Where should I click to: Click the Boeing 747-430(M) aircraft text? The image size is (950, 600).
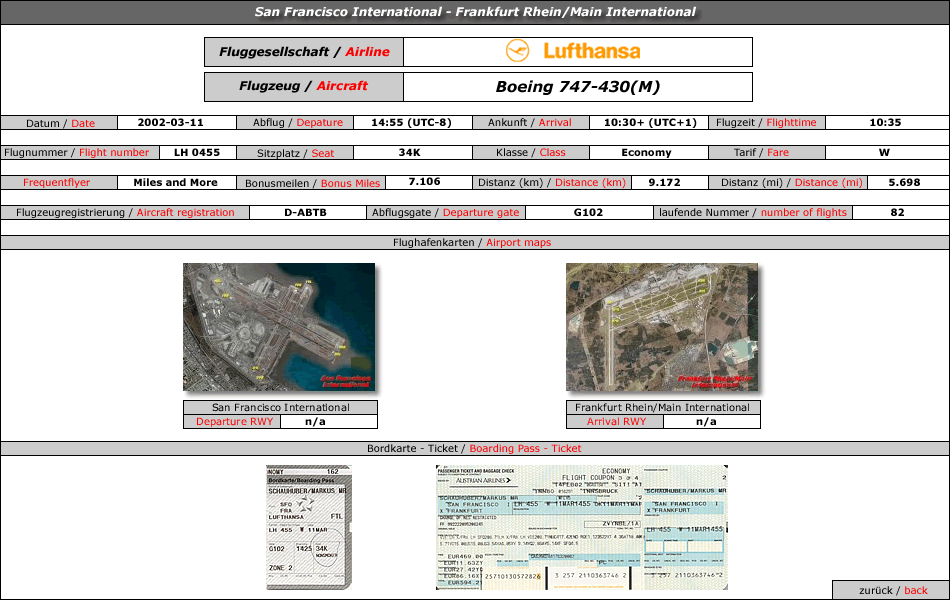click(578, 87)
